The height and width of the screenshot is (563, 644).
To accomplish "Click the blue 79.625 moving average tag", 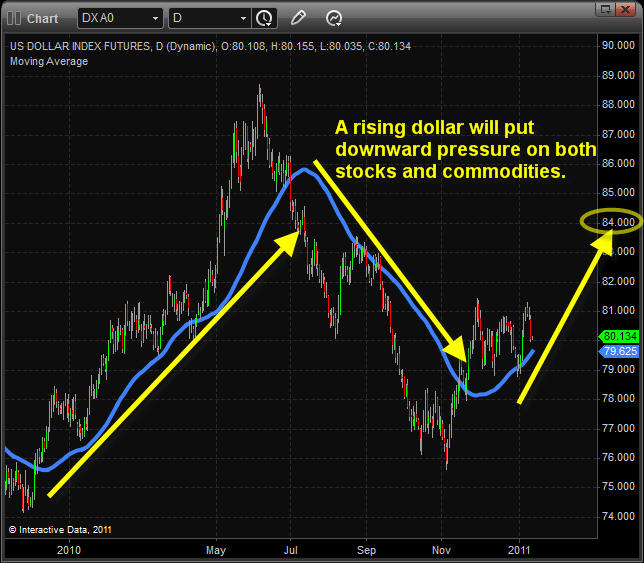I will click(619, 352).
